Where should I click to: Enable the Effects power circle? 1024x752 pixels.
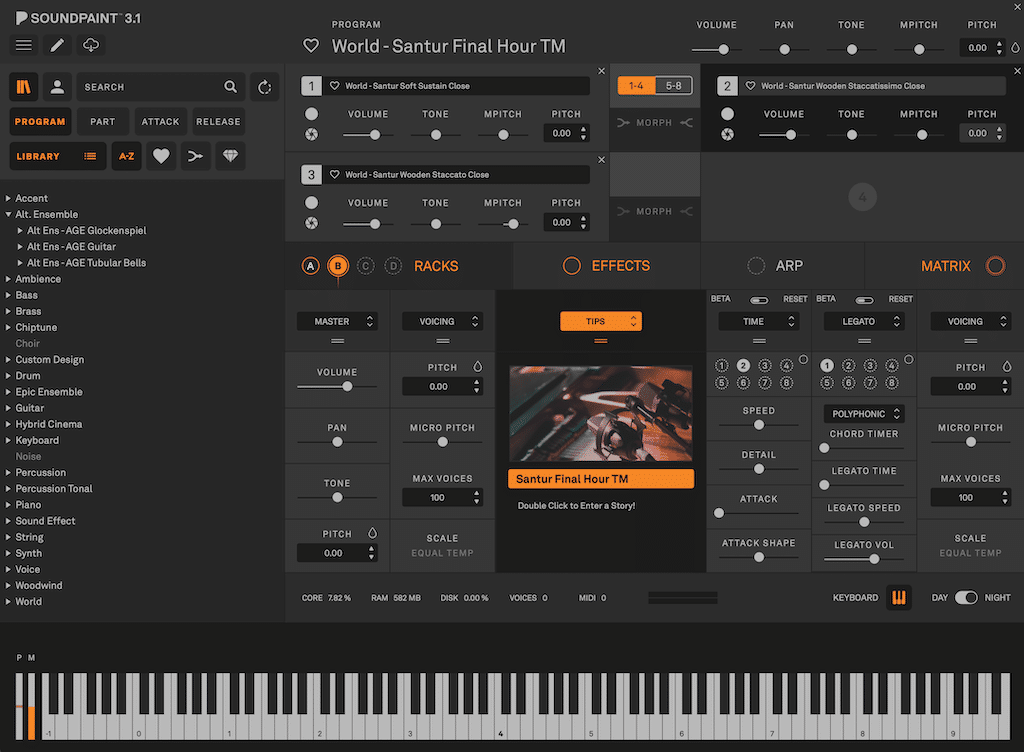pos(571,266)
